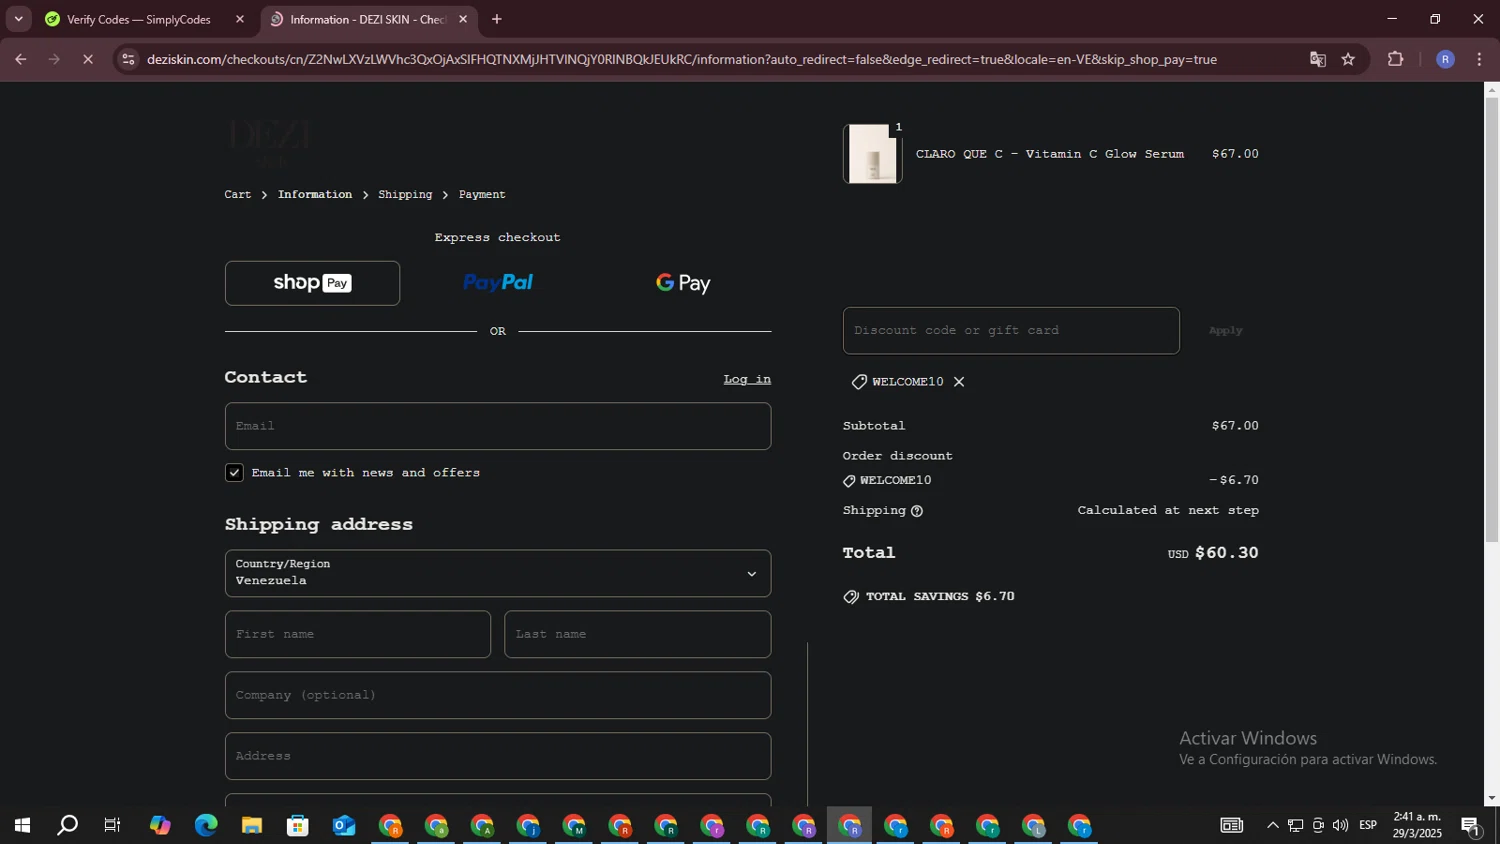Click the WELCOME10 tag icon

(x=859, y=382)
